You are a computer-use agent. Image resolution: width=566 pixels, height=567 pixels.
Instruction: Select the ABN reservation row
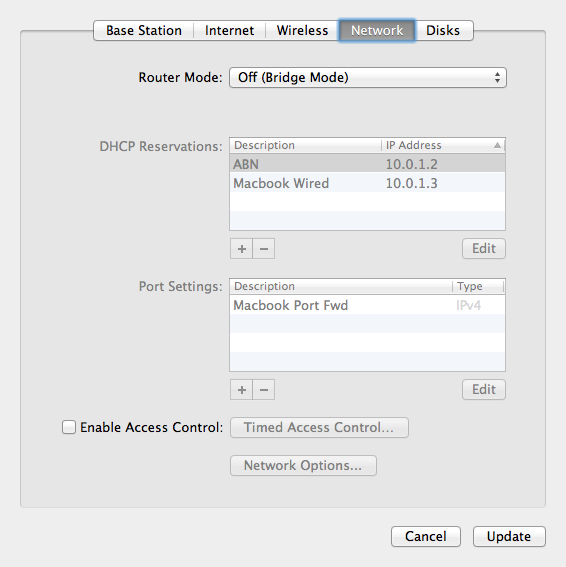[x=367, y=164]
